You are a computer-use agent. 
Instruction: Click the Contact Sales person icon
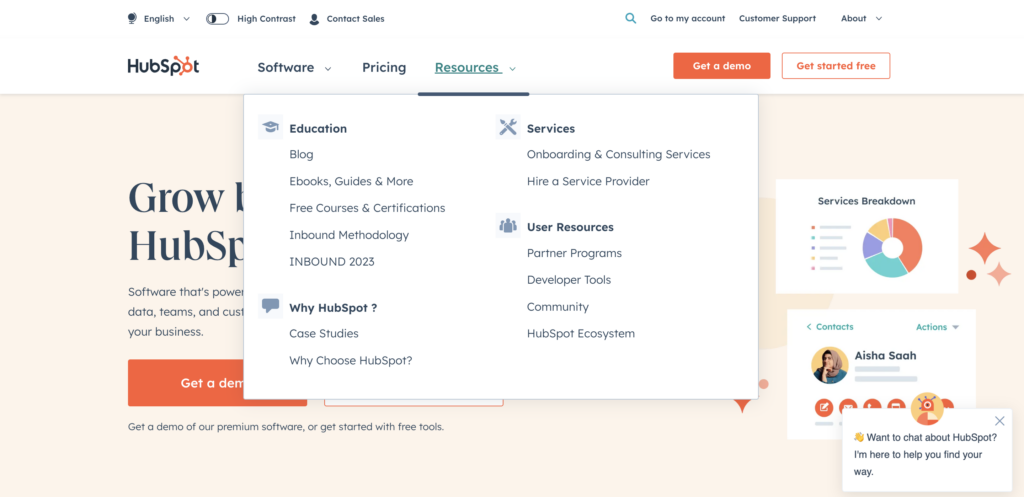pyautogui.click(x=314, y=19)
